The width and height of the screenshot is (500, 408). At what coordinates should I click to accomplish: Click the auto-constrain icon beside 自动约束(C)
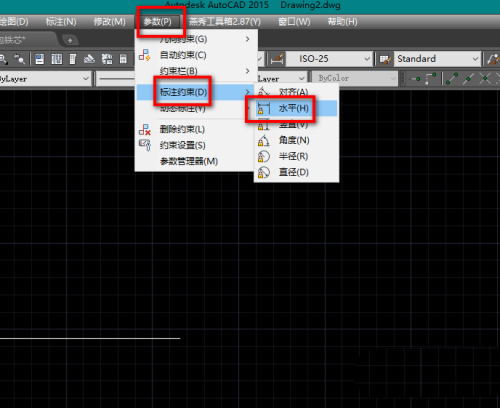(145, 55)
